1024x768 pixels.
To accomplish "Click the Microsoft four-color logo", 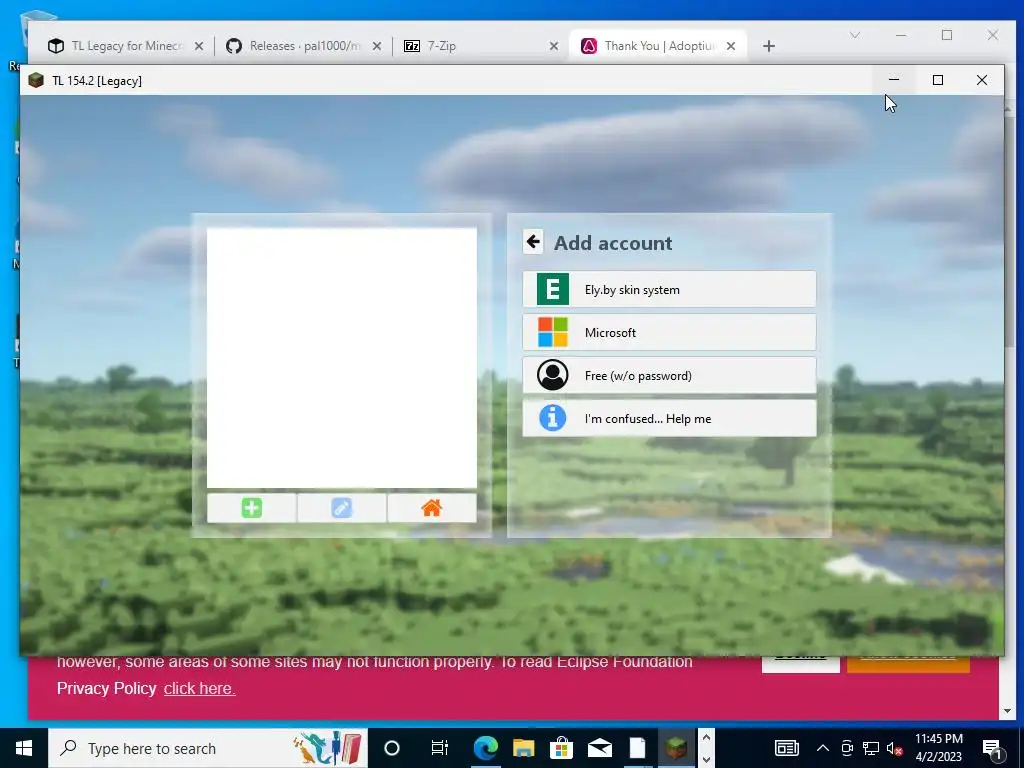I will (x=552, y=332).
